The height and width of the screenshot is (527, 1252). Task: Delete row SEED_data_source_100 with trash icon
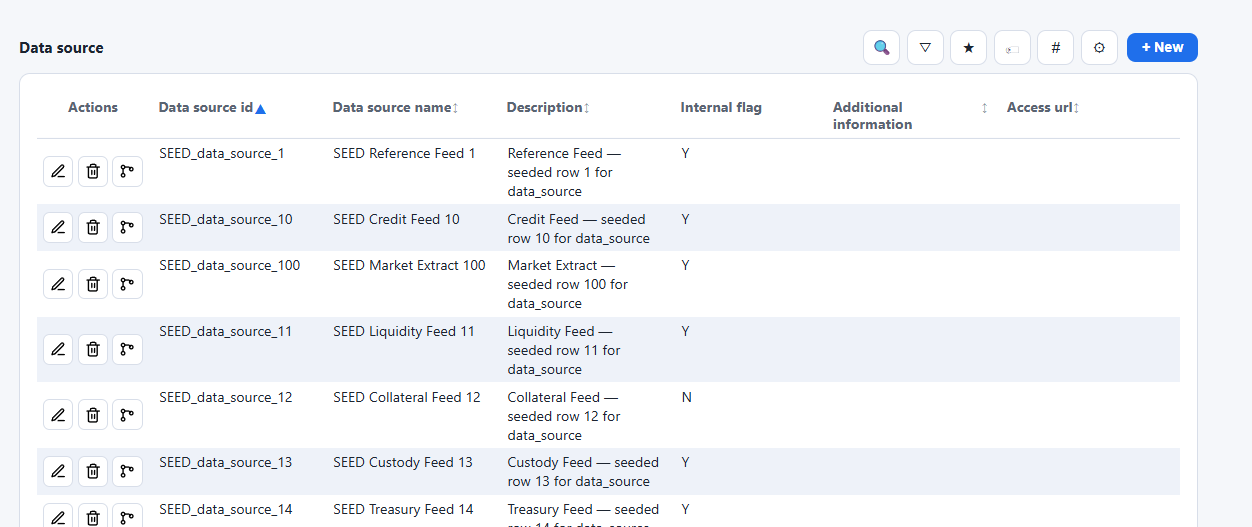tap(93, 284)
